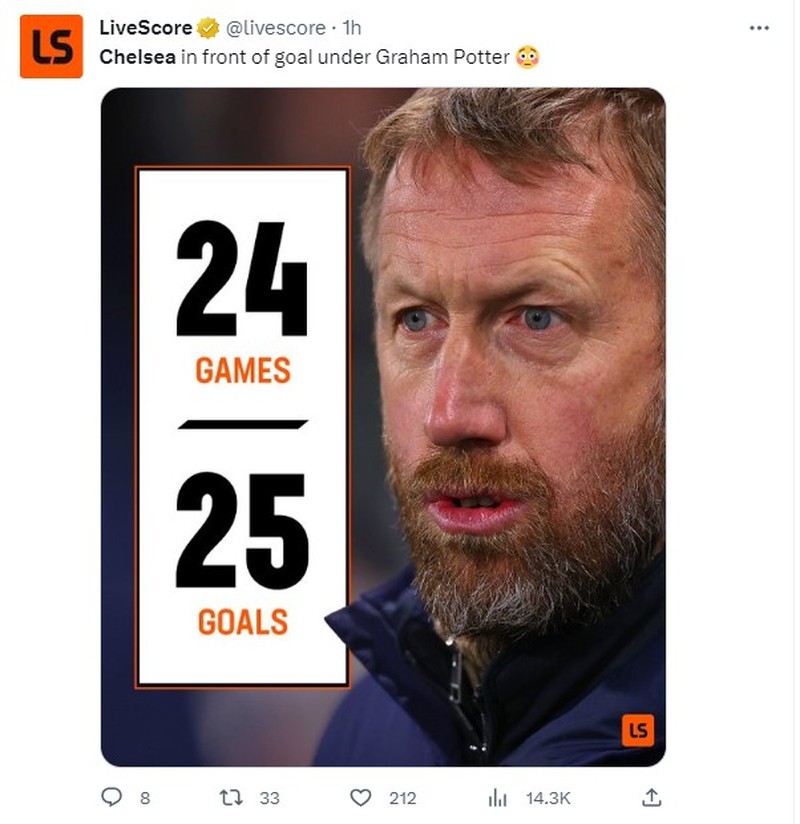This screenshot has width=800, height=824.
Task: Click the 212 likes count
Action: tap(402, 798)
